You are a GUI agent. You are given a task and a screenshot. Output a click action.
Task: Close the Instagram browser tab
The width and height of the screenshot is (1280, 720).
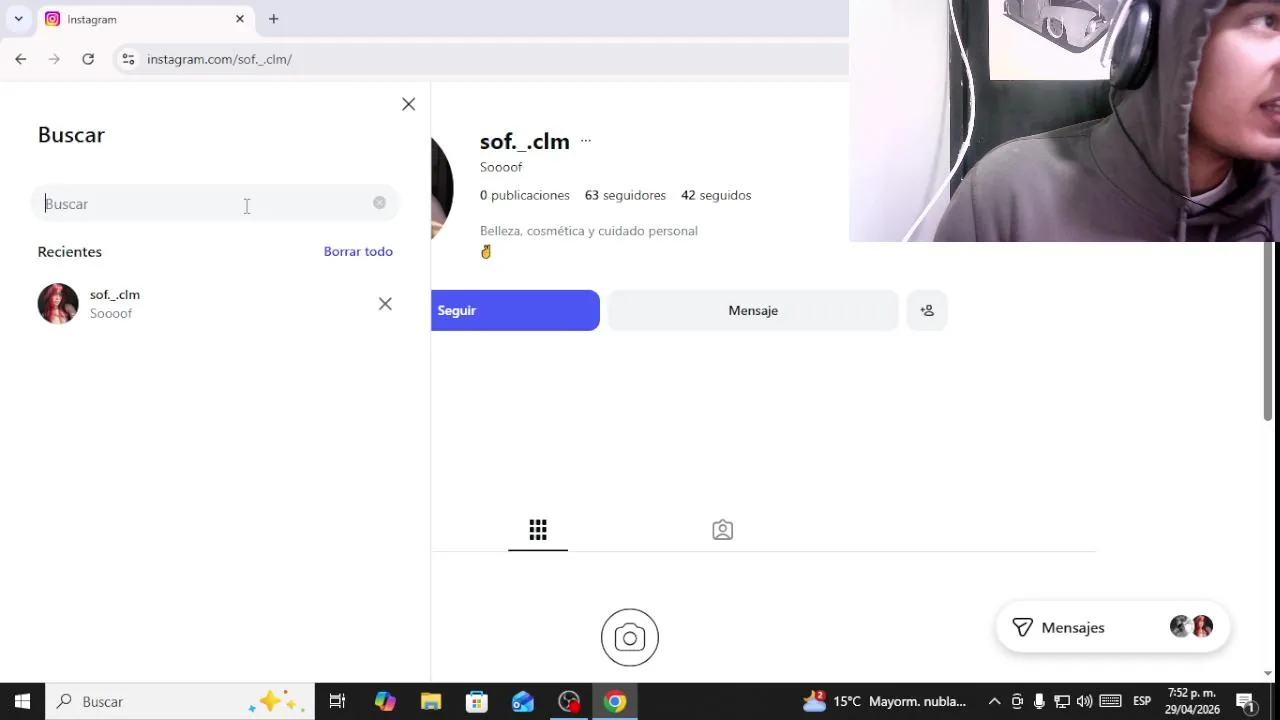pos(240,19)
